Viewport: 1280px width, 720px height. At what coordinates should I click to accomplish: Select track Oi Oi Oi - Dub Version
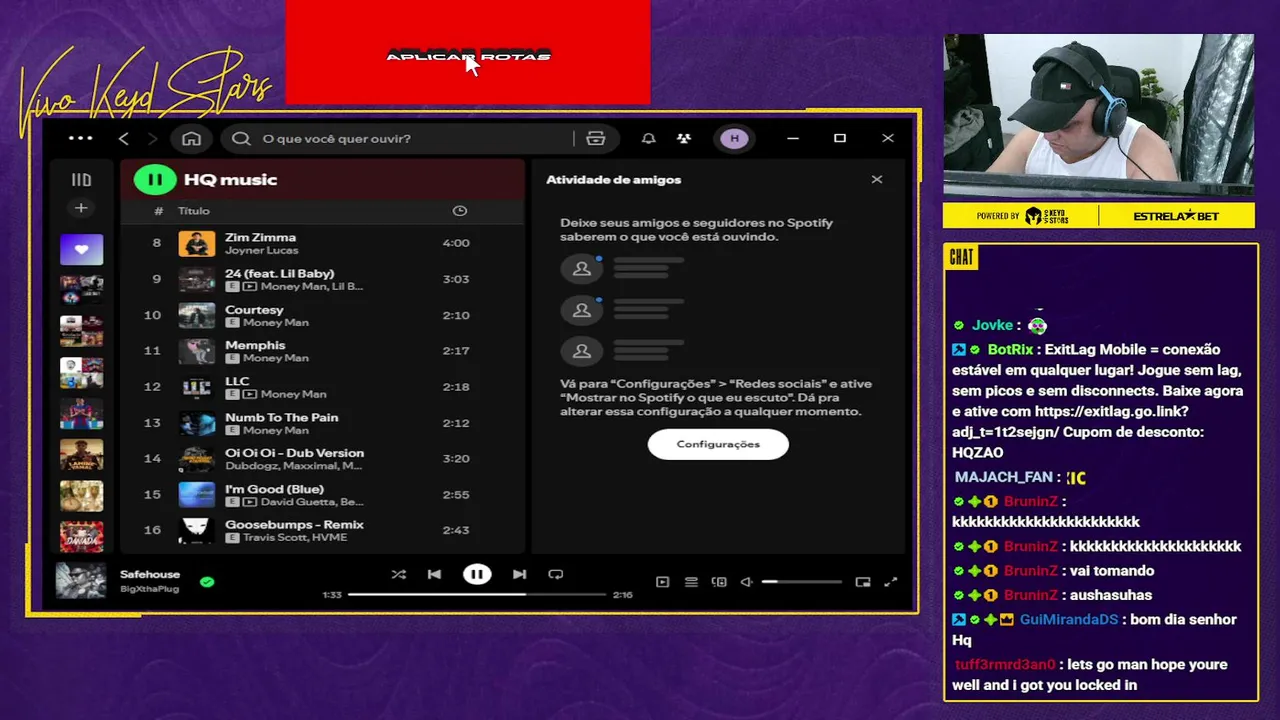tap(322, 459)
